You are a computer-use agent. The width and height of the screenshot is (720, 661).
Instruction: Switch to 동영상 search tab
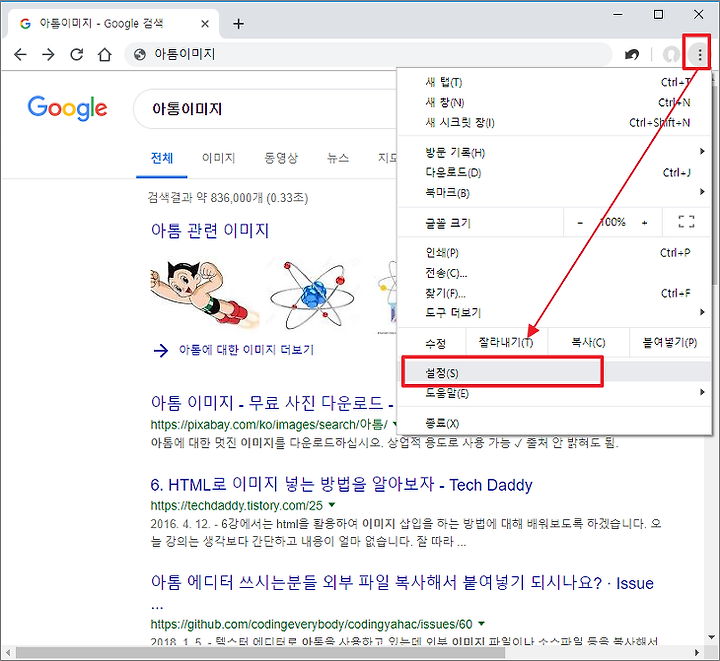pyautogui.click(x=281, y=158)
